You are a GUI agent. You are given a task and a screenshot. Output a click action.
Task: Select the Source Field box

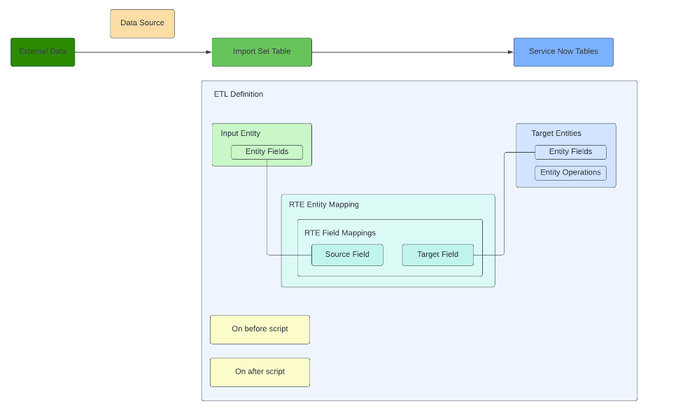pyautogui.click(x=347, y=255)
